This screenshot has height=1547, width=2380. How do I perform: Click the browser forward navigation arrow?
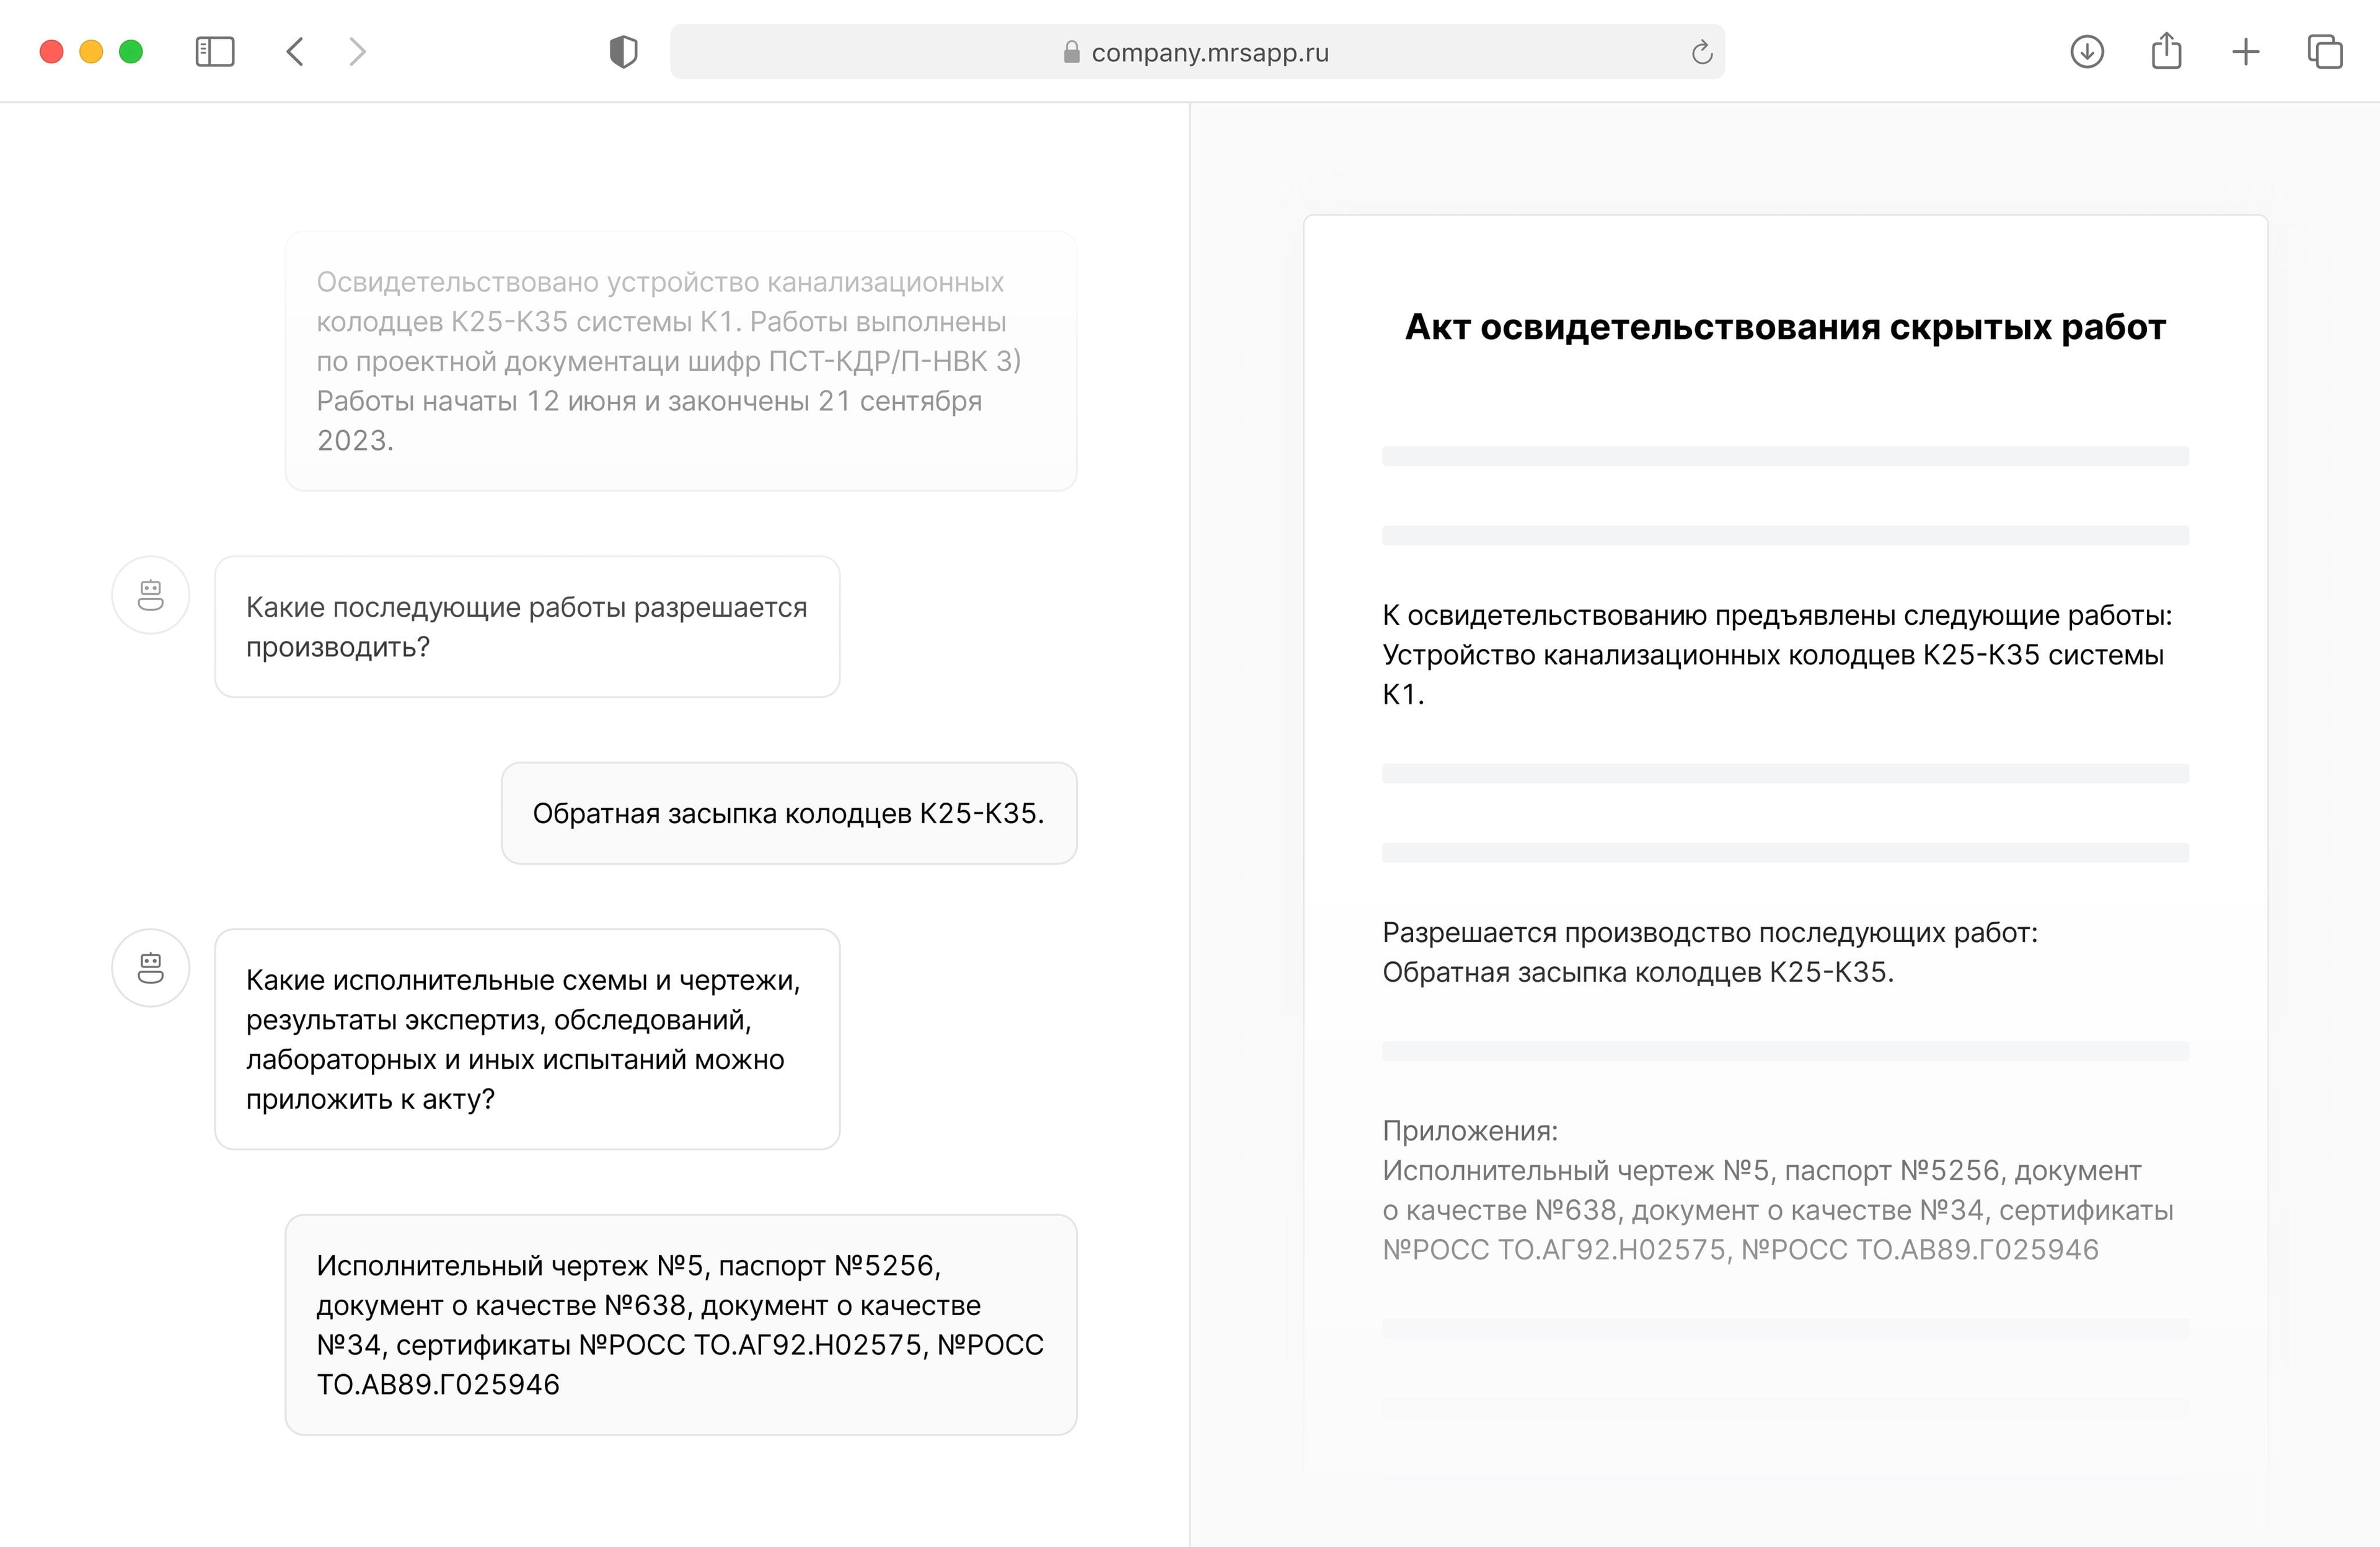click(356, 50)
